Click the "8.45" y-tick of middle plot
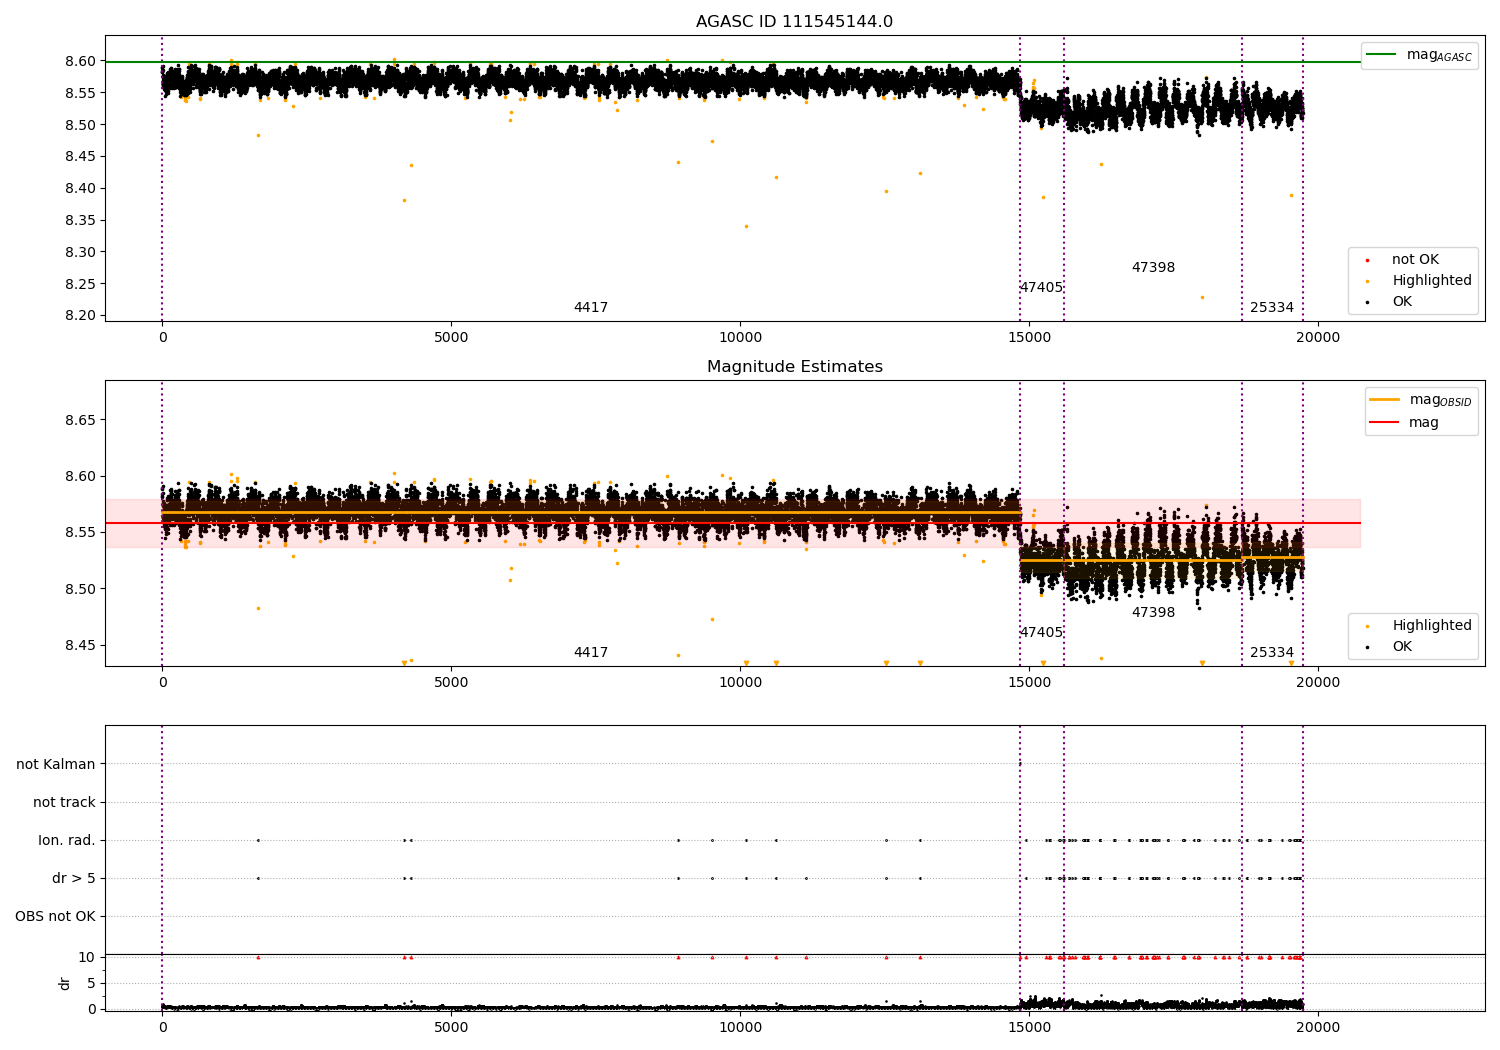 coord(81,645)
